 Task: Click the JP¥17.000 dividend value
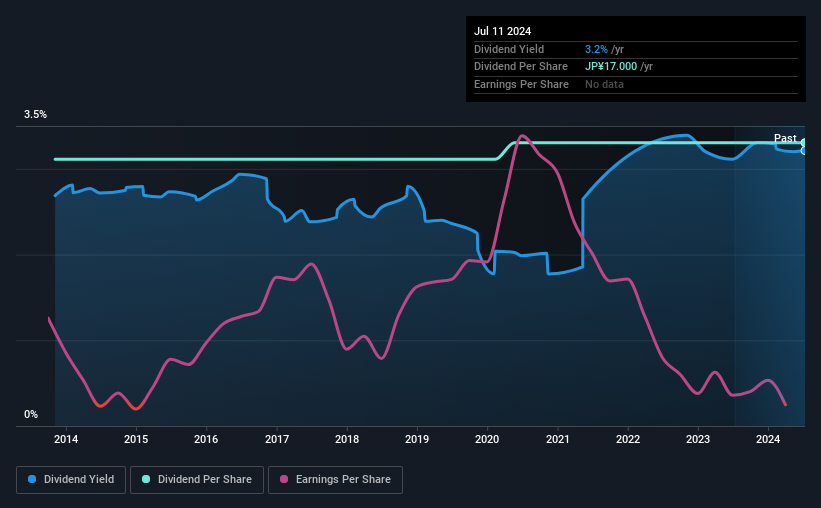click(611, 67)
